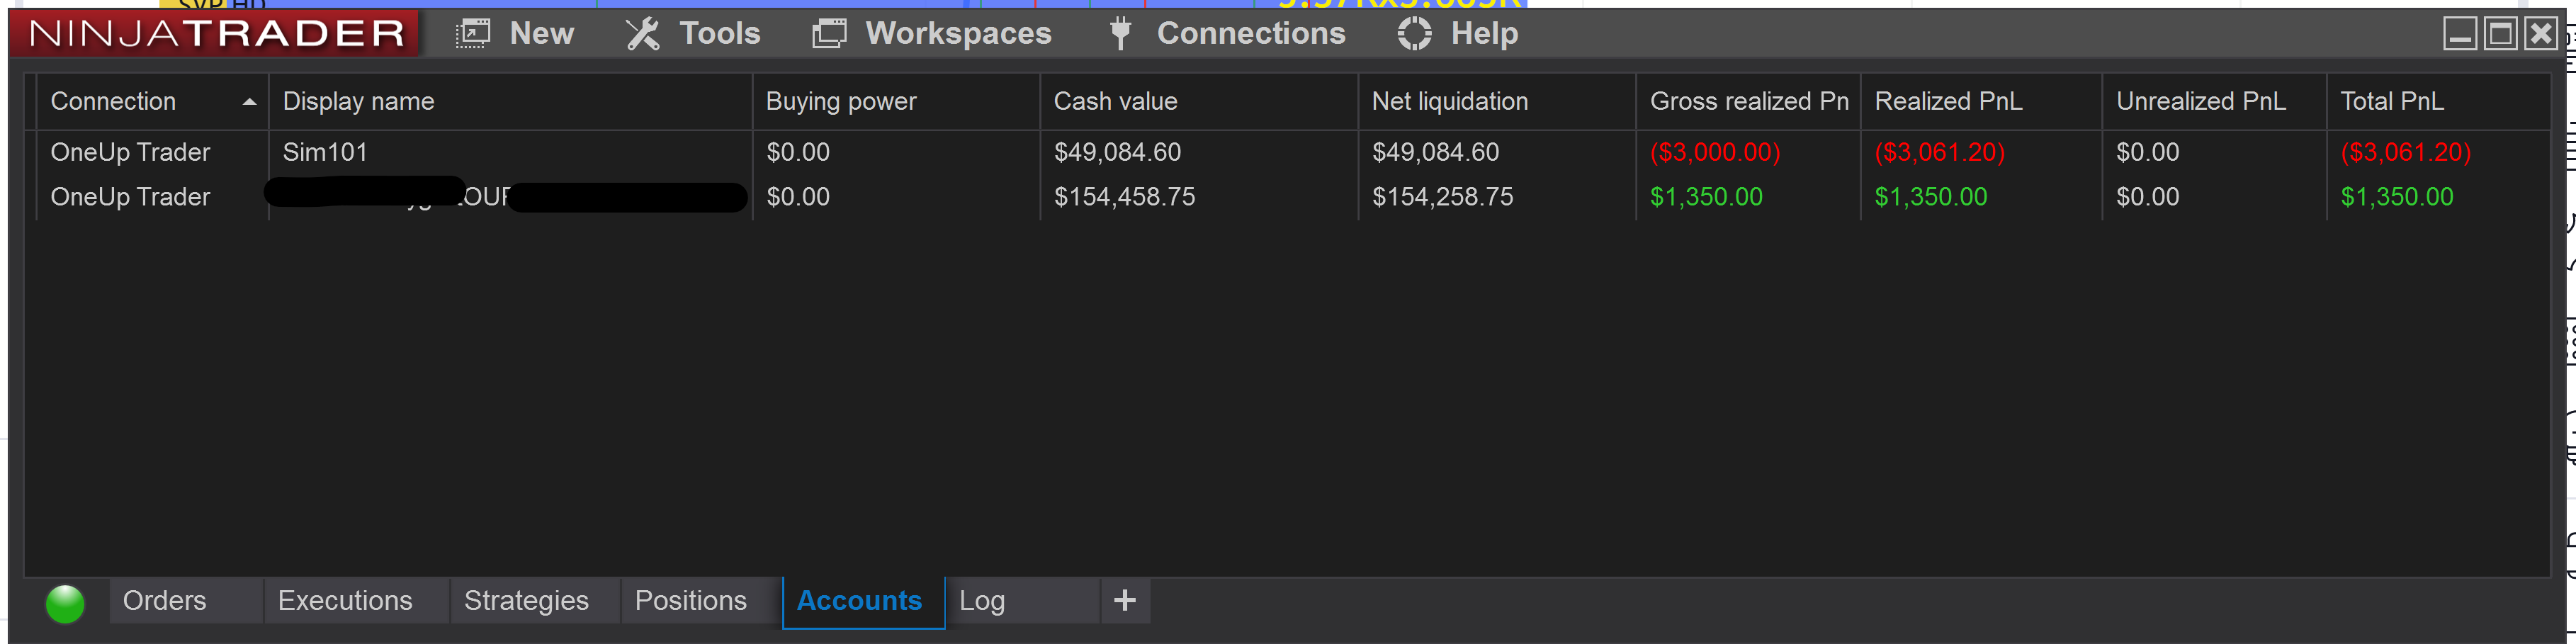This screenshot has width=2576, height=644.
Task: Open the New menu
Action: [515, 33]
